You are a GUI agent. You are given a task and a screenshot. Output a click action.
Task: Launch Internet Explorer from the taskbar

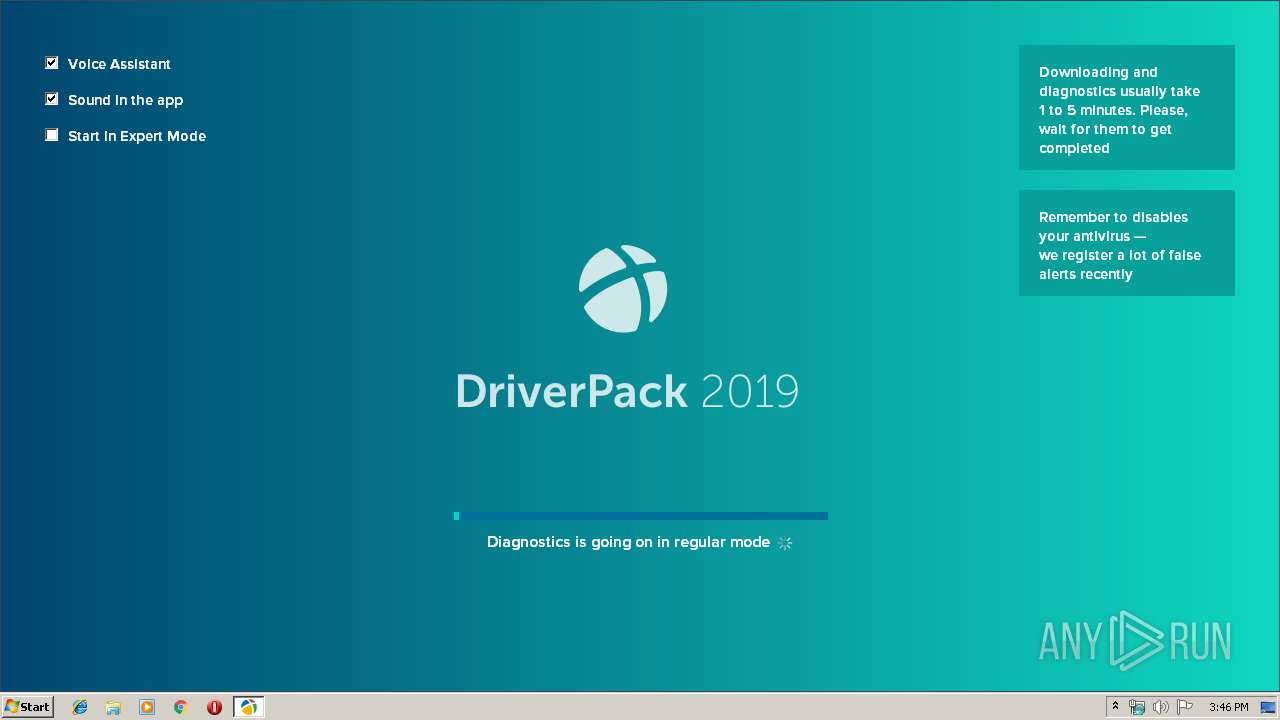tap(80, 707)
